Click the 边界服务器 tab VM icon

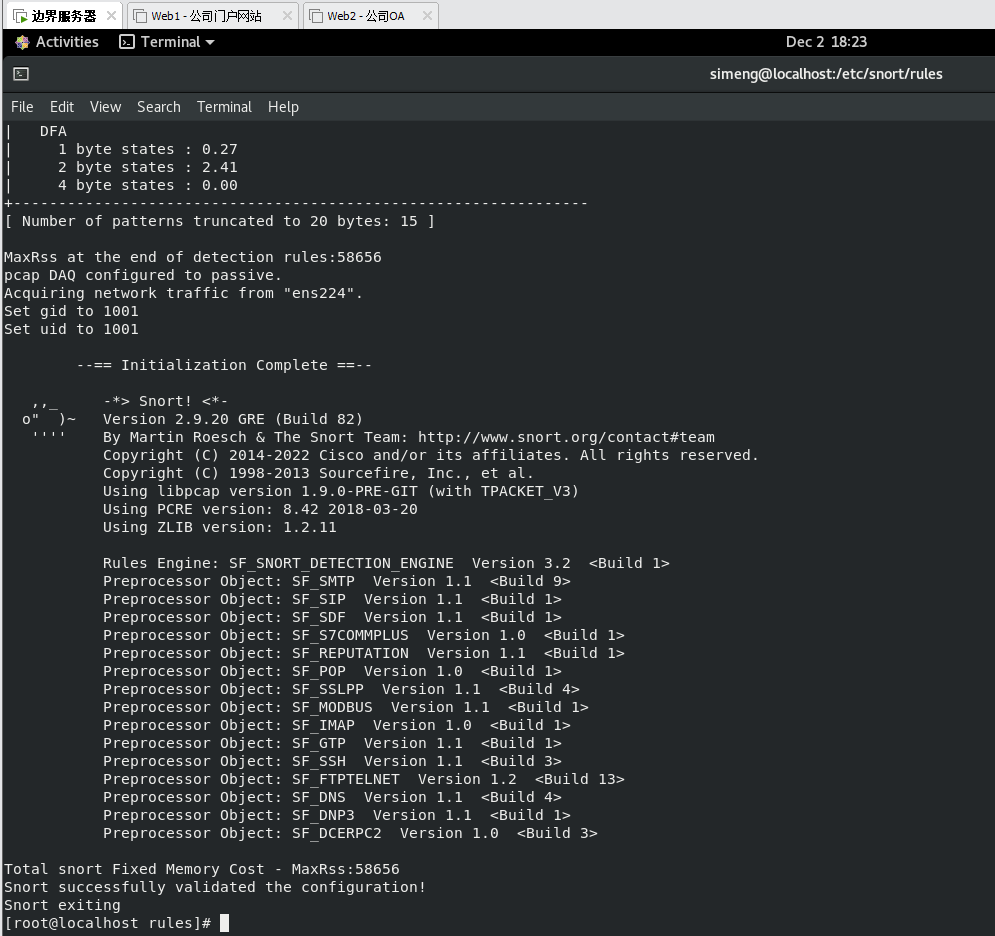point(18,16)
